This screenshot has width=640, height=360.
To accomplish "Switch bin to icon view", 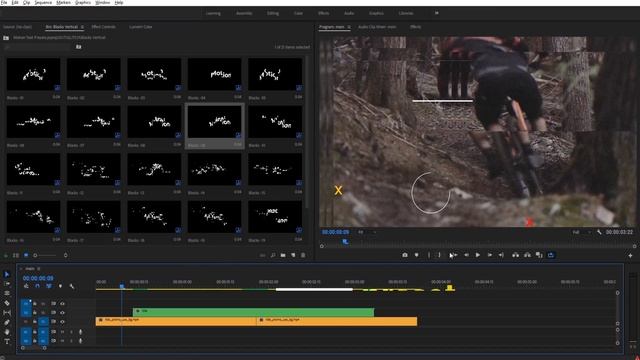I will coord(26,256).
